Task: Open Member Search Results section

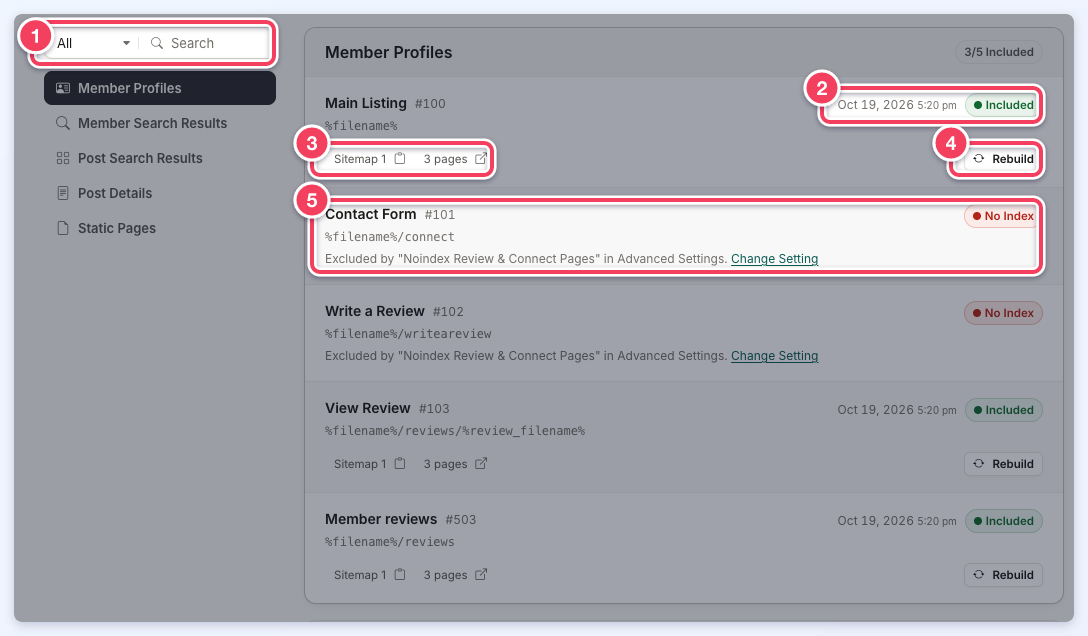Action: click(x=160, y=123)
